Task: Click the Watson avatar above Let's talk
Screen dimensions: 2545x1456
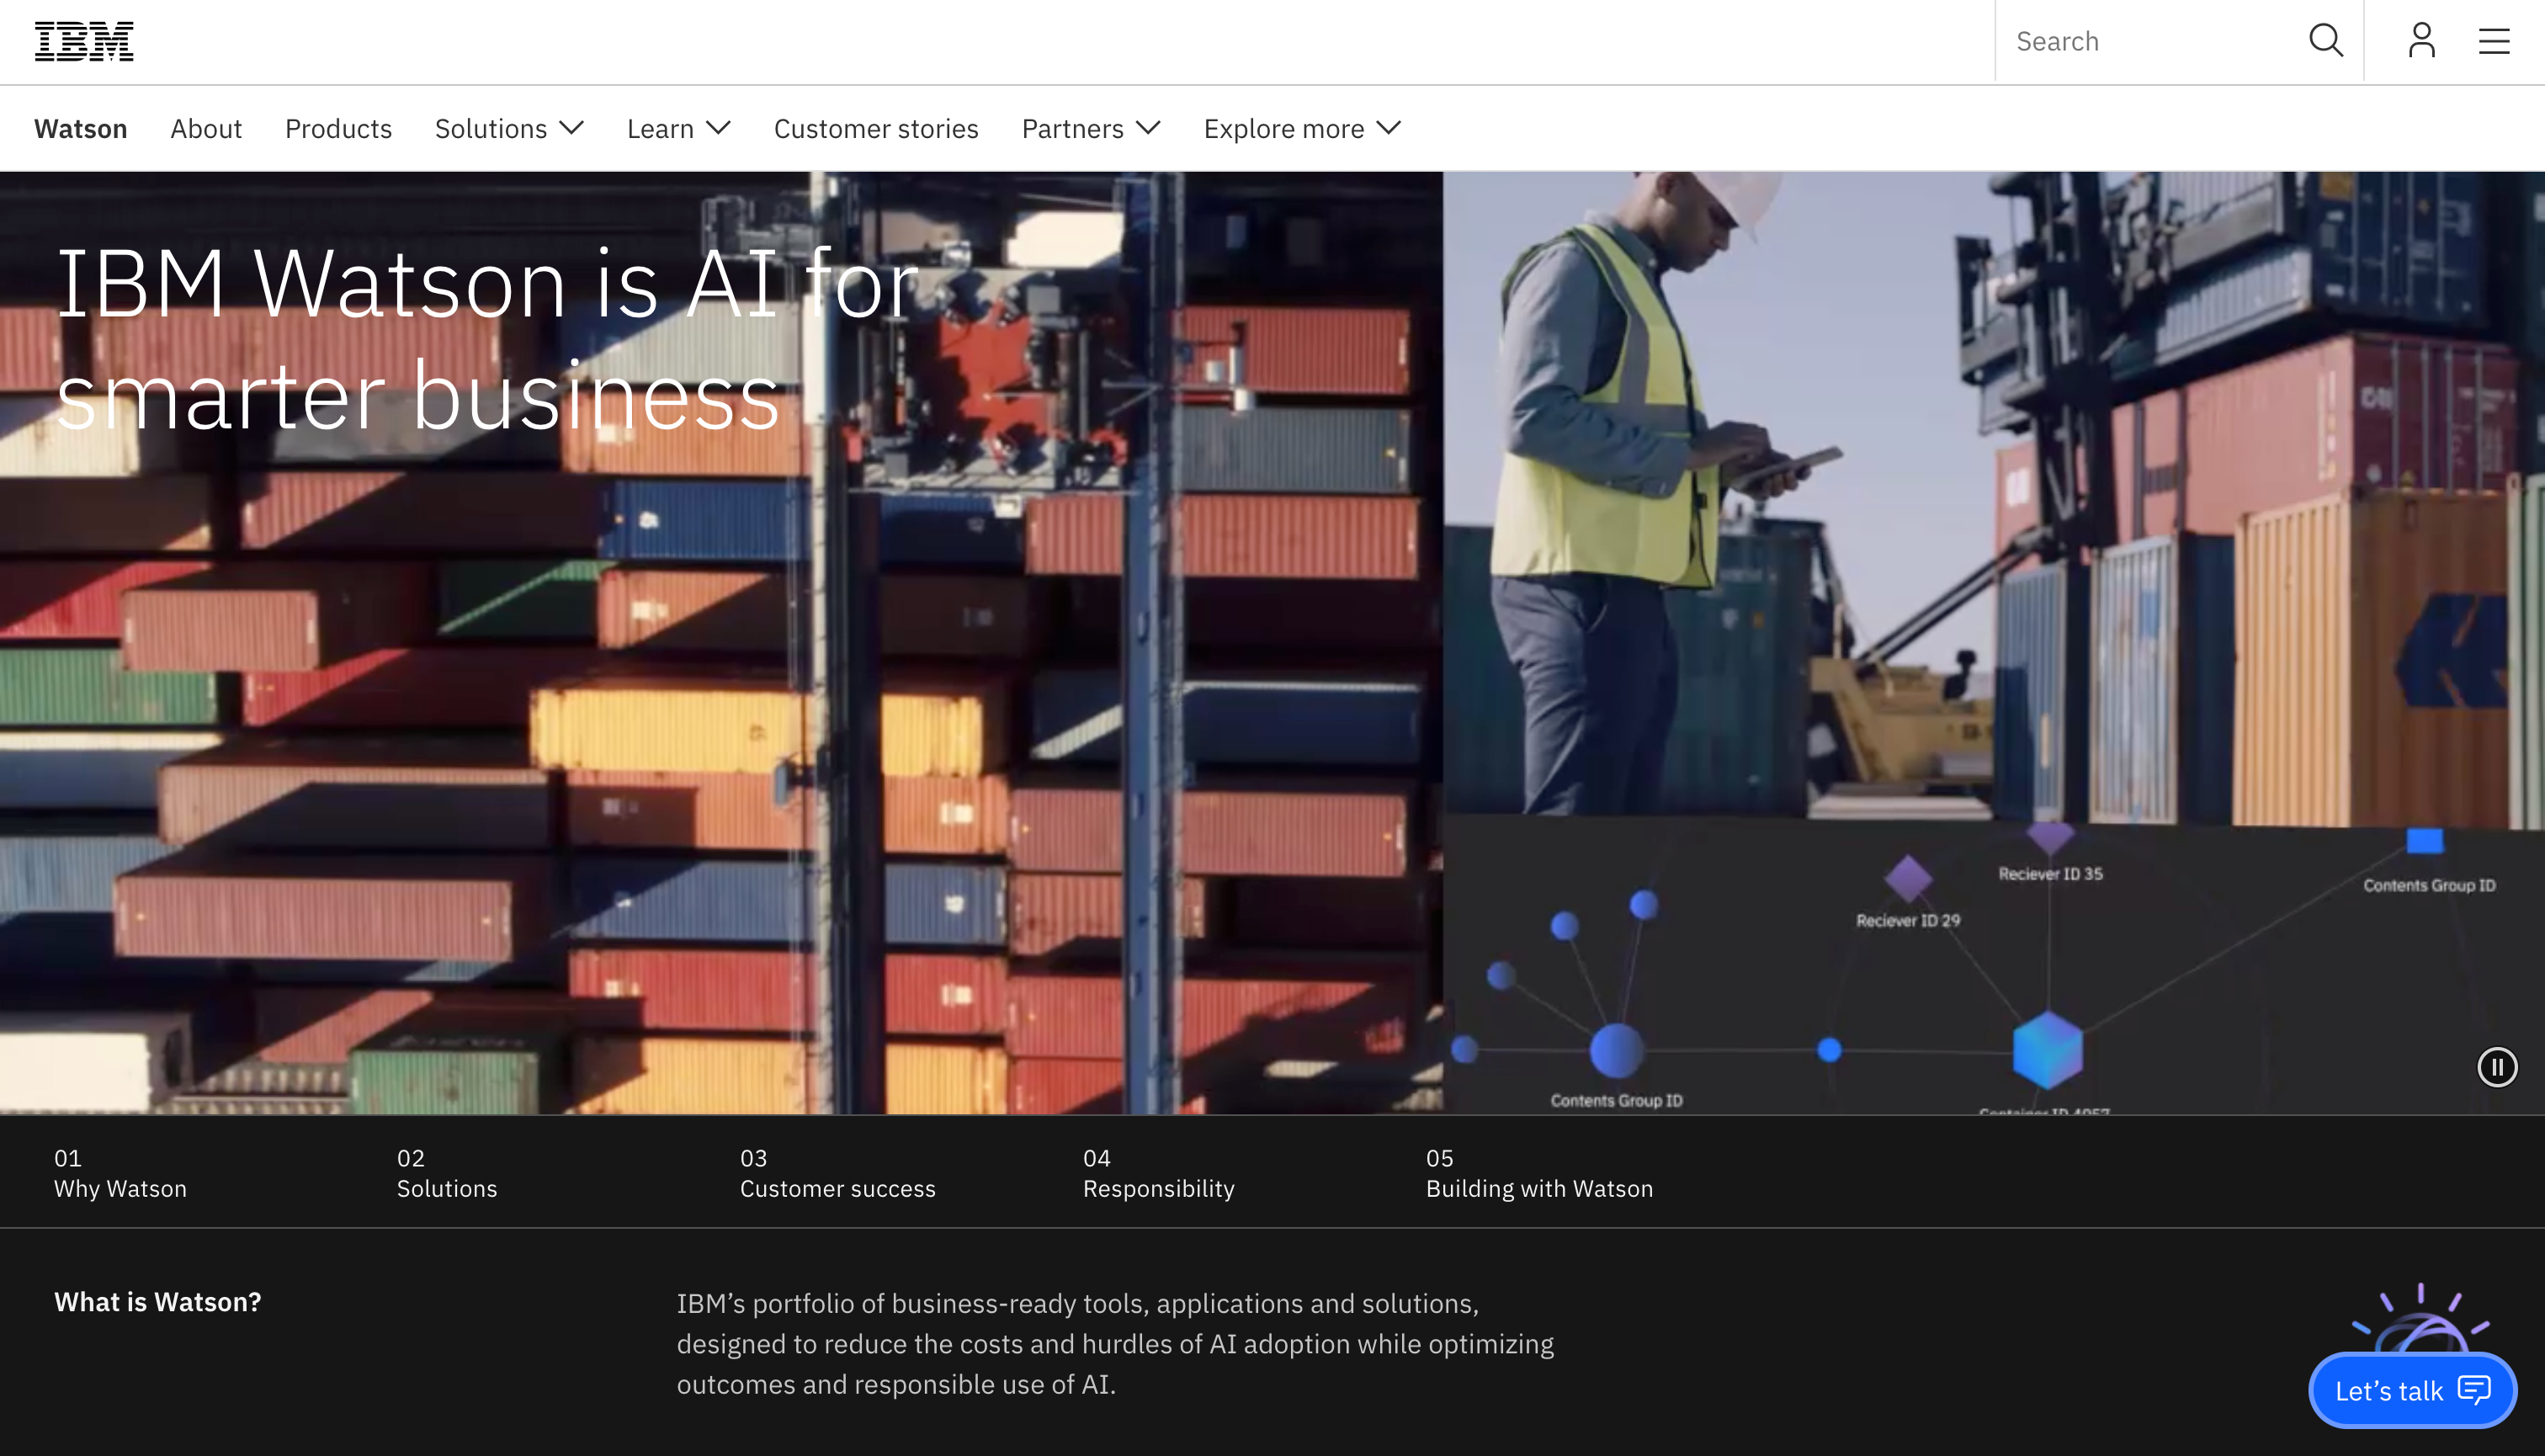Action: pos(2420,1317)
